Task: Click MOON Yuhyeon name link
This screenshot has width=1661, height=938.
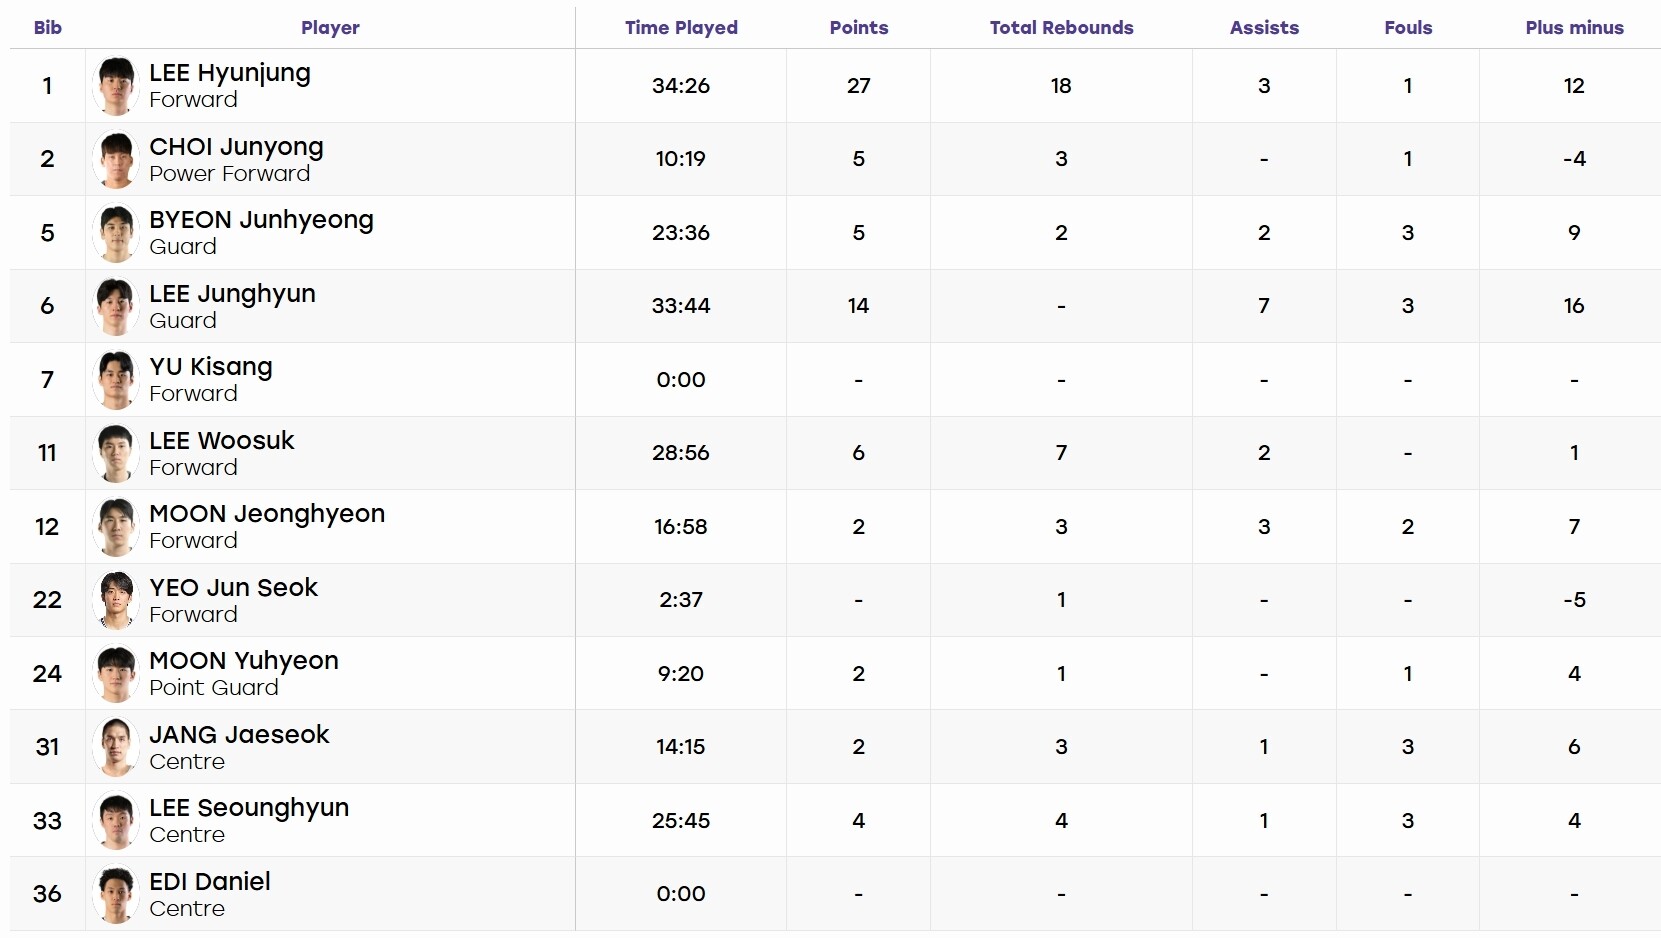Action: pos(244,661)
